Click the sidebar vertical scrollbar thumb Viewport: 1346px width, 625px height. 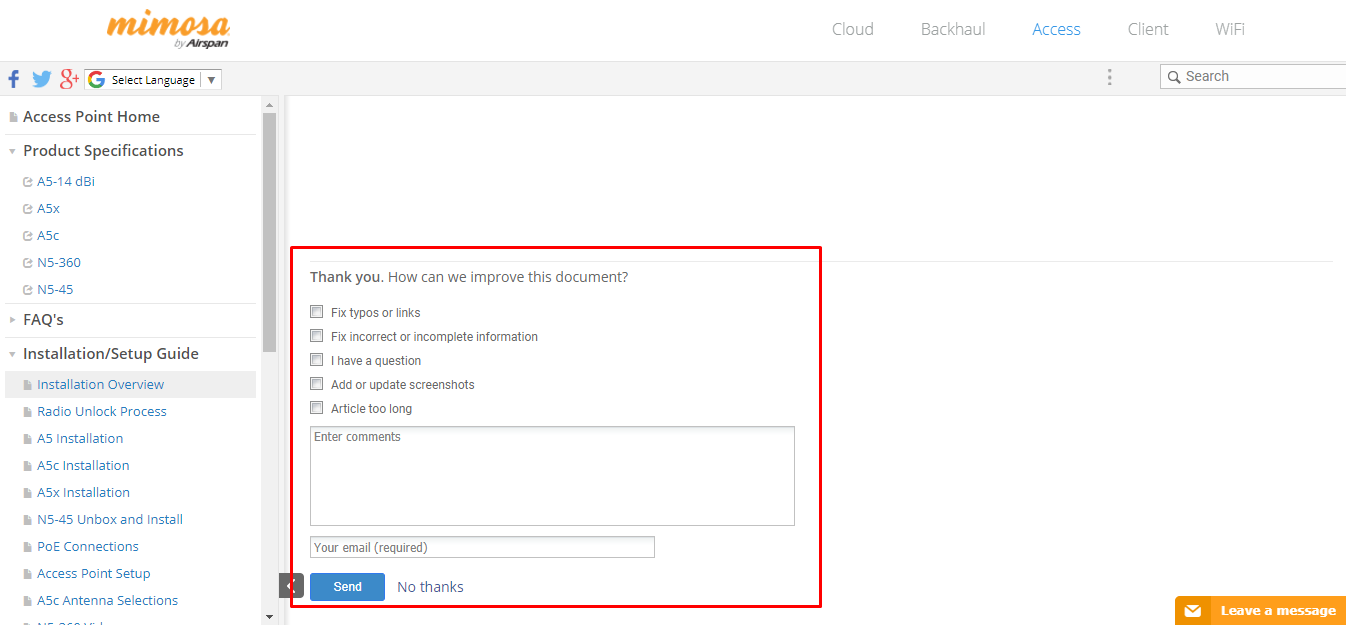point(269,230)
